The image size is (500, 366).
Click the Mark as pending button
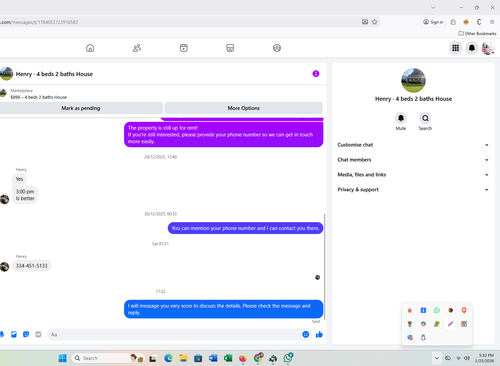[81, 108]
